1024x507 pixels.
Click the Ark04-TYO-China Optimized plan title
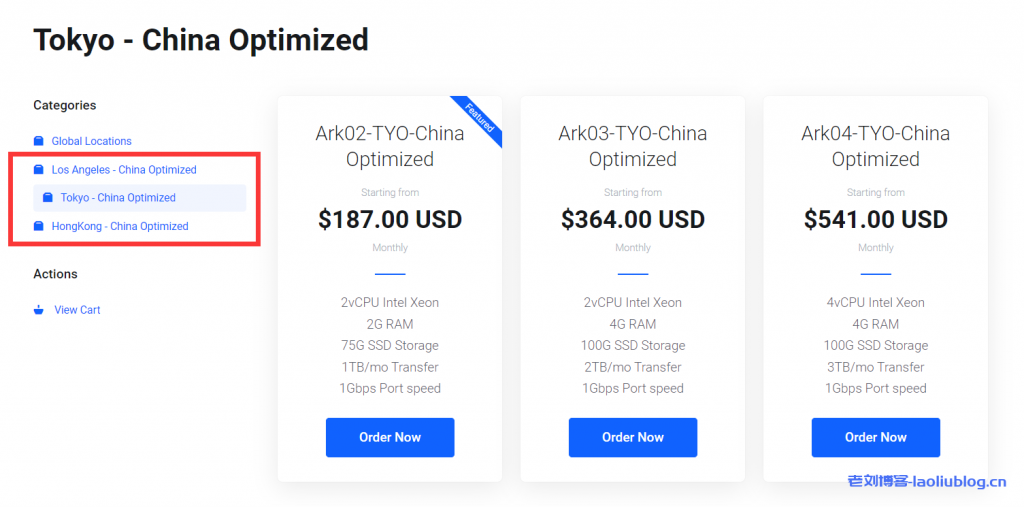click(x=876, y=146)
